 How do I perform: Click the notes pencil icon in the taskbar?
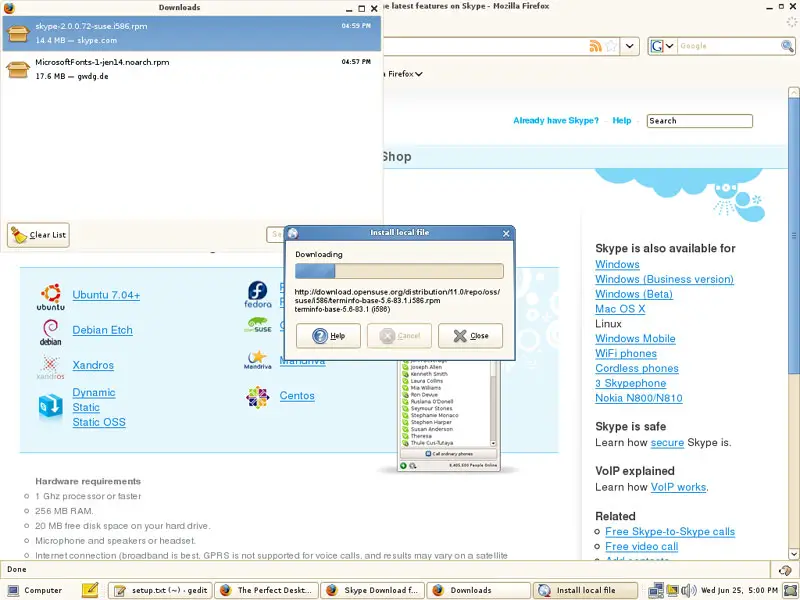(x=90, y=590)
